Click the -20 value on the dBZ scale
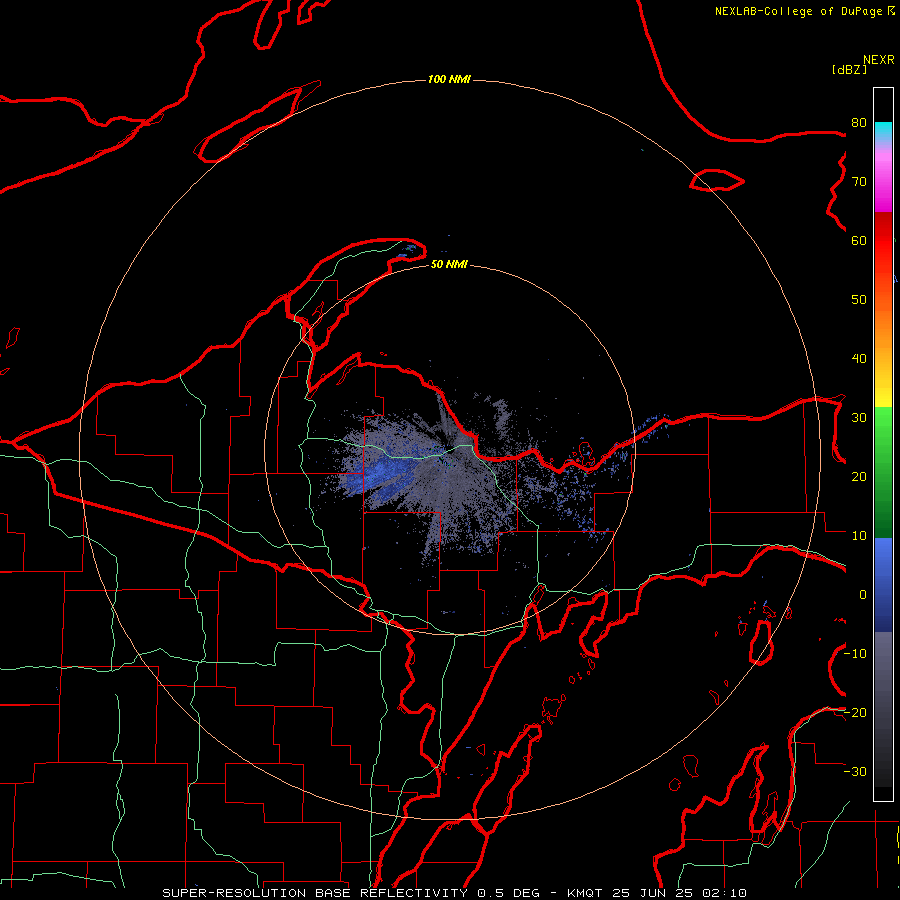 855,712
